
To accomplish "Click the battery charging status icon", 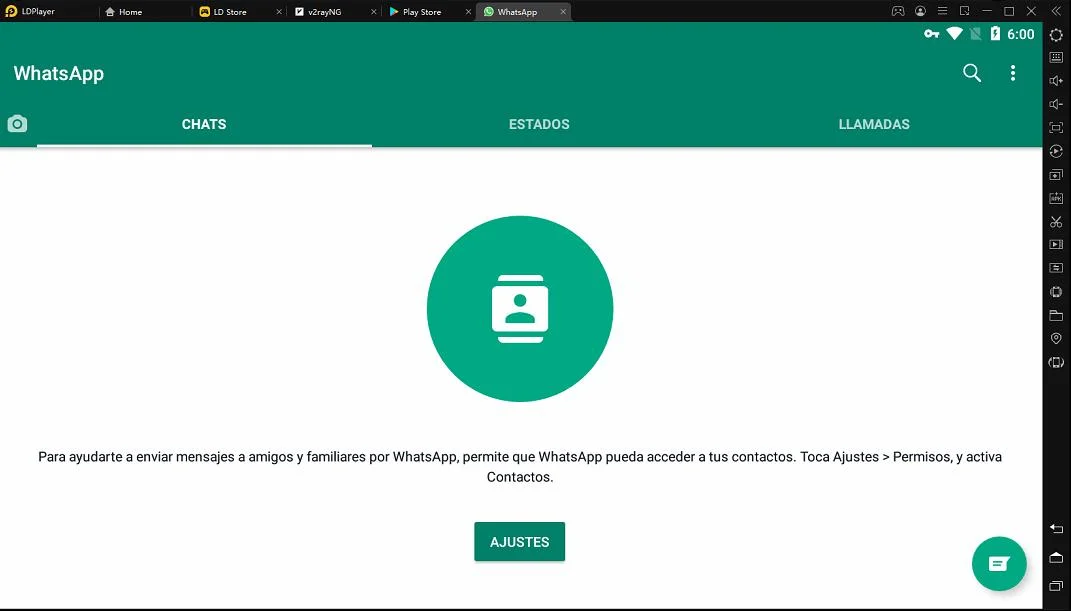I will point(995,33).
